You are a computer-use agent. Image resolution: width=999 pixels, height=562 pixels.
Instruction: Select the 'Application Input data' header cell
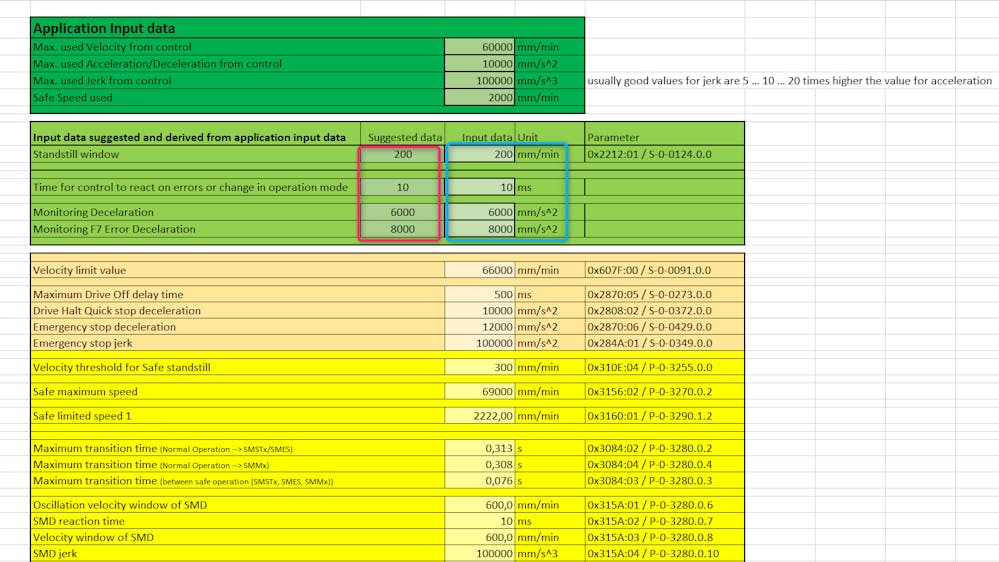point(104,29)
